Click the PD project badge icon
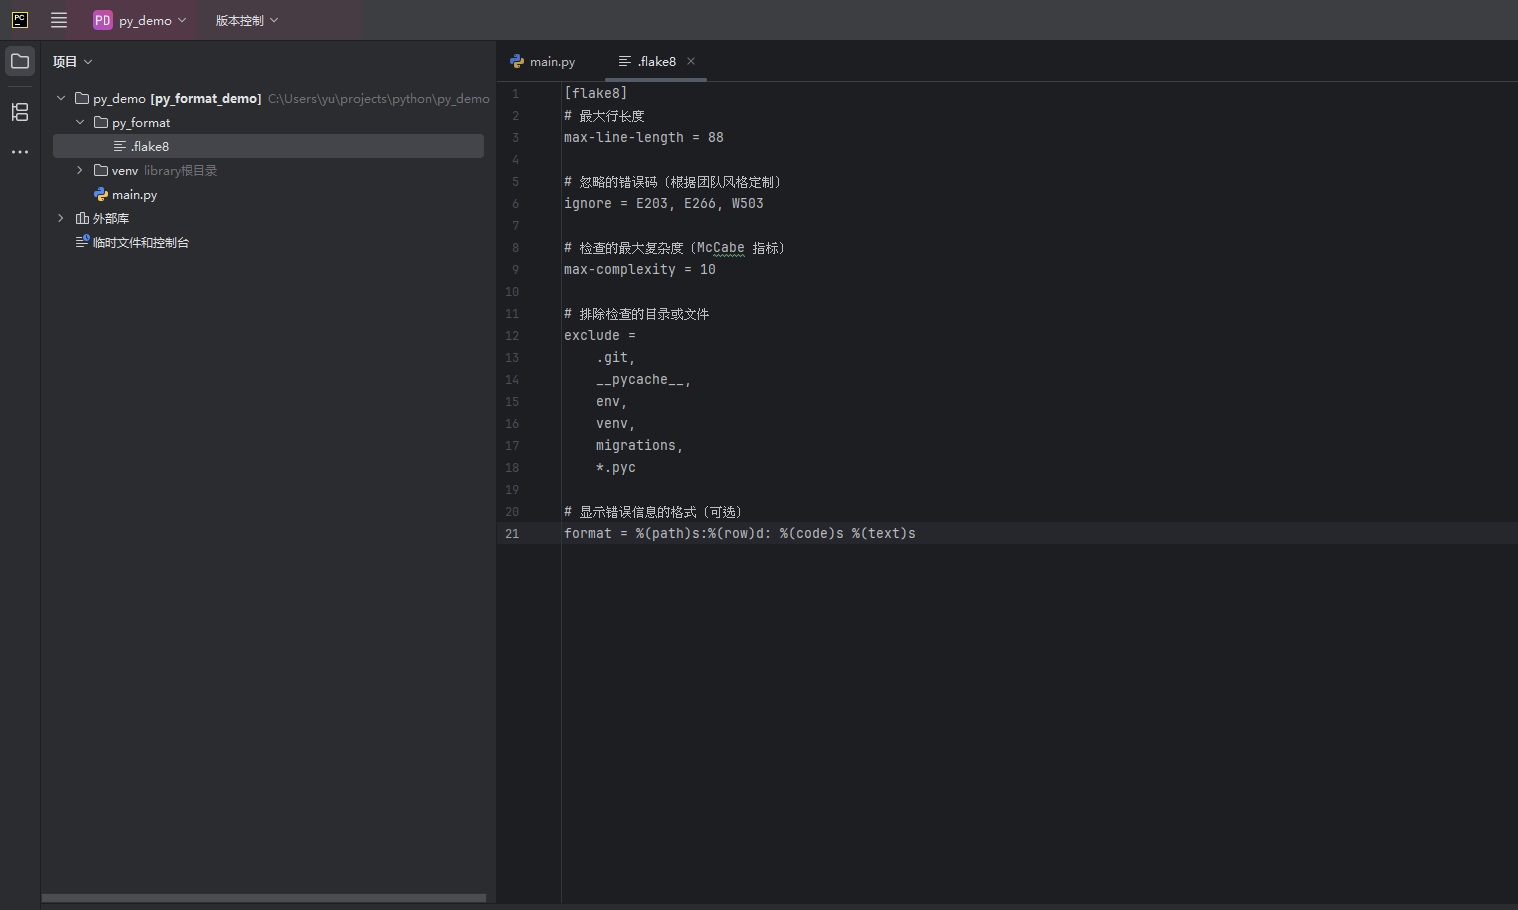 click(x=103, y=20)
